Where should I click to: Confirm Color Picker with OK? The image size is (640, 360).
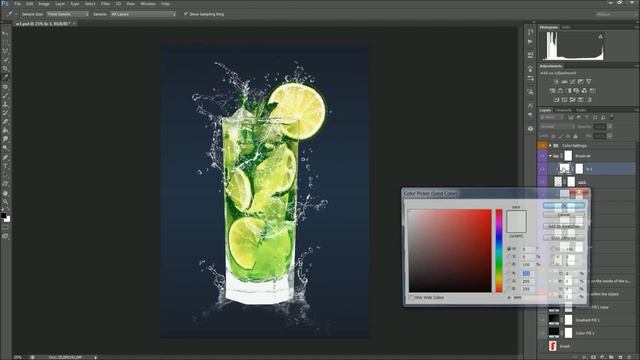point(564,205)
